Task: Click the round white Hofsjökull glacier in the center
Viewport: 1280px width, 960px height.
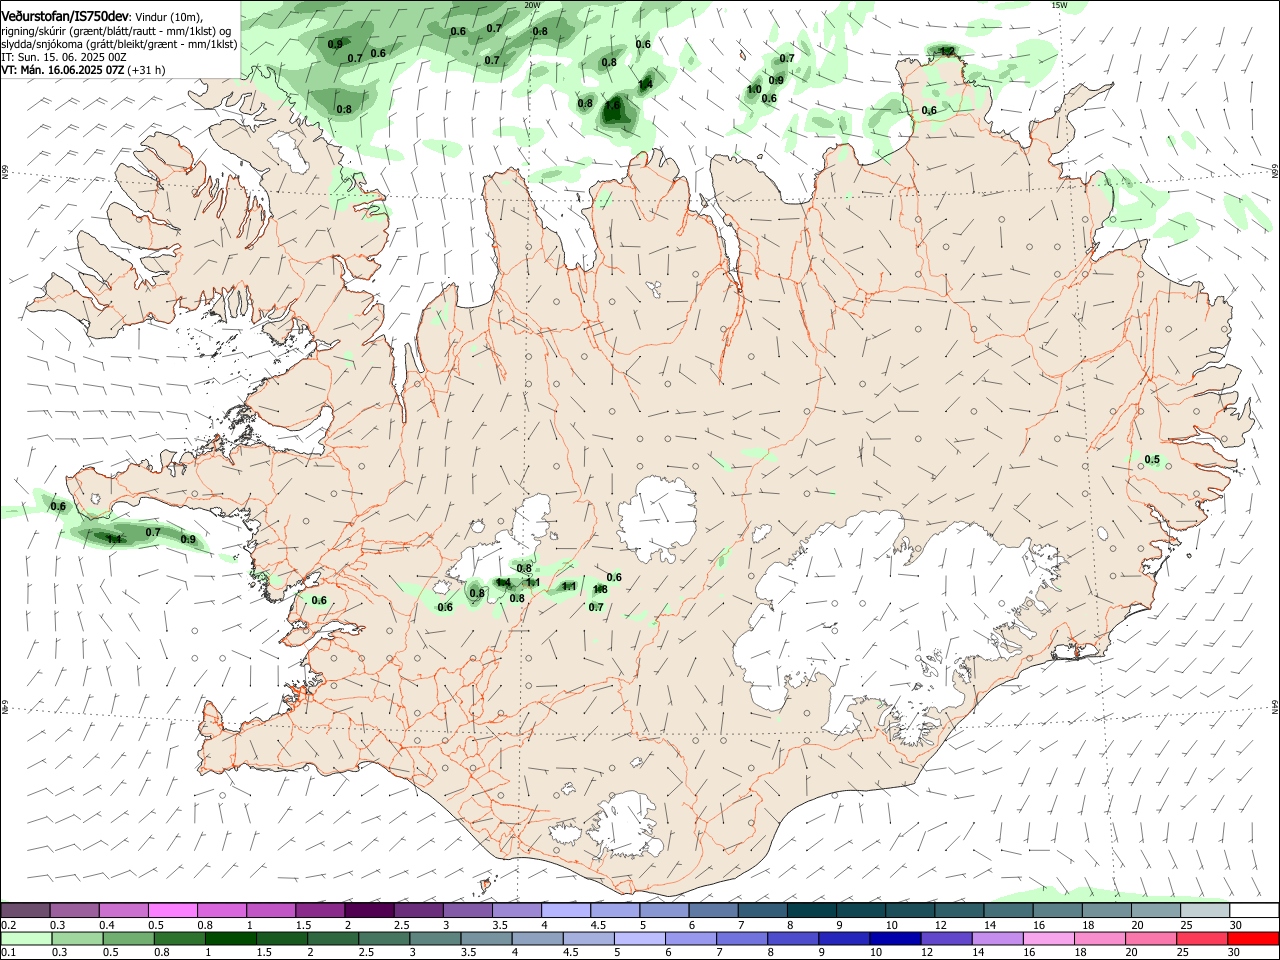Action: (x=658, y=518)
